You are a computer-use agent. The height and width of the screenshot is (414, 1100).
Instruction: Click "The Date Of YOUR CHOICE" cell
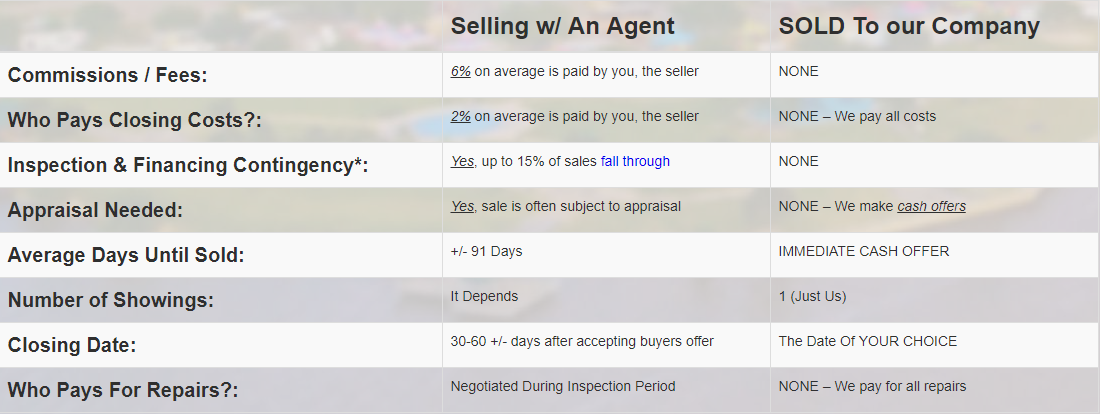pos(867,341)
